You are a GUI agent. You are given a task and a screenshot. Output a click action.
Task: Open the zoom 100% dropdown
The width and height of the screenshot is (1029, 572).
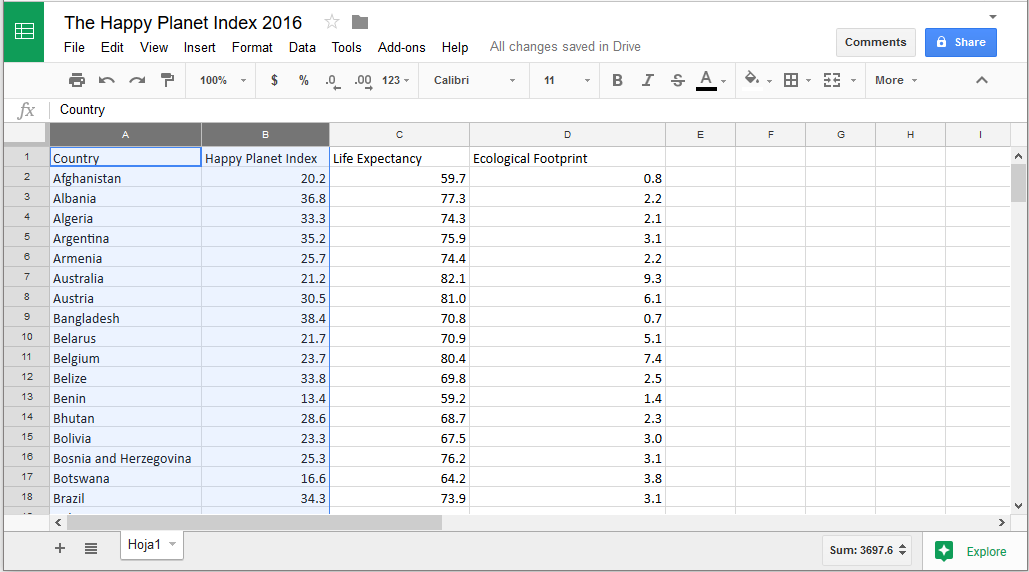point(222,80)
